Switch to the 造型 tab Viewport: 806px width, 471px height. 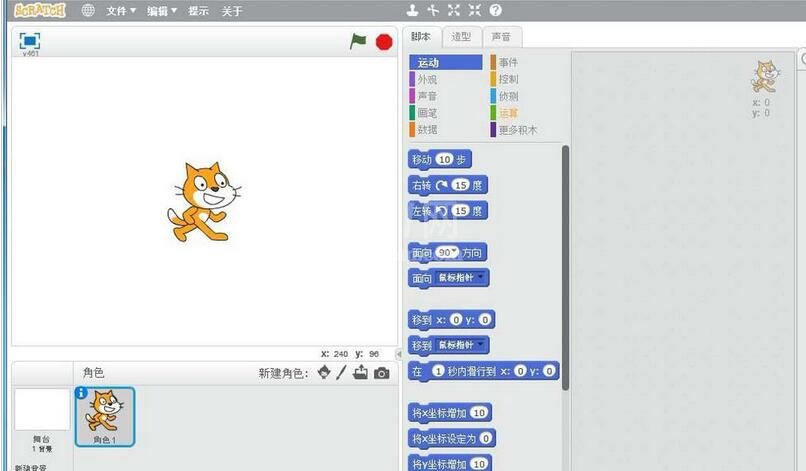point(461,37)
